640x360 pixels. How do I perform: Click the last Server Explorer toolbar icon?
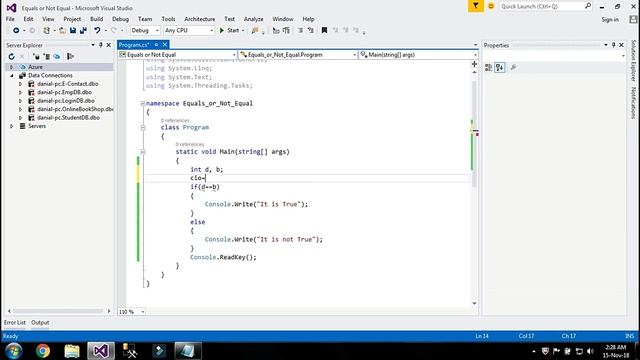pyautogui.click(x=70, y=57)
